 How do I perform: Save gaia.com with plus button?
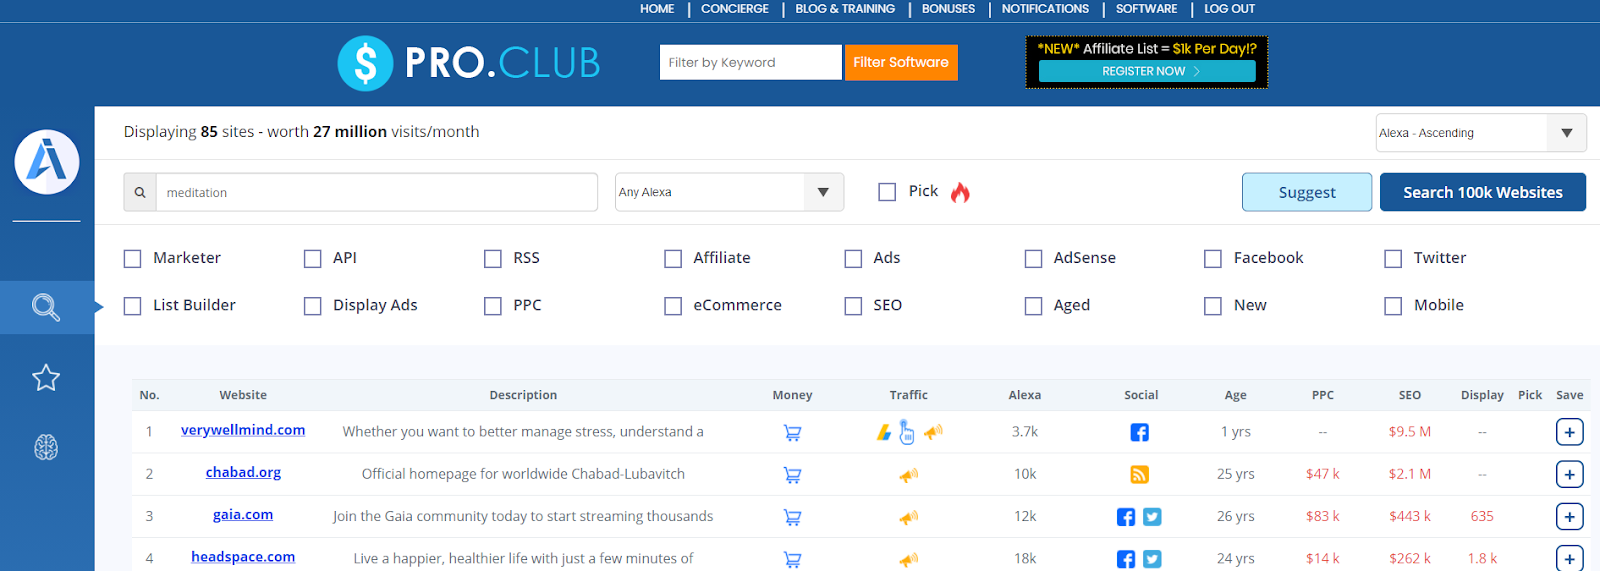click(x=1569, y=516)
